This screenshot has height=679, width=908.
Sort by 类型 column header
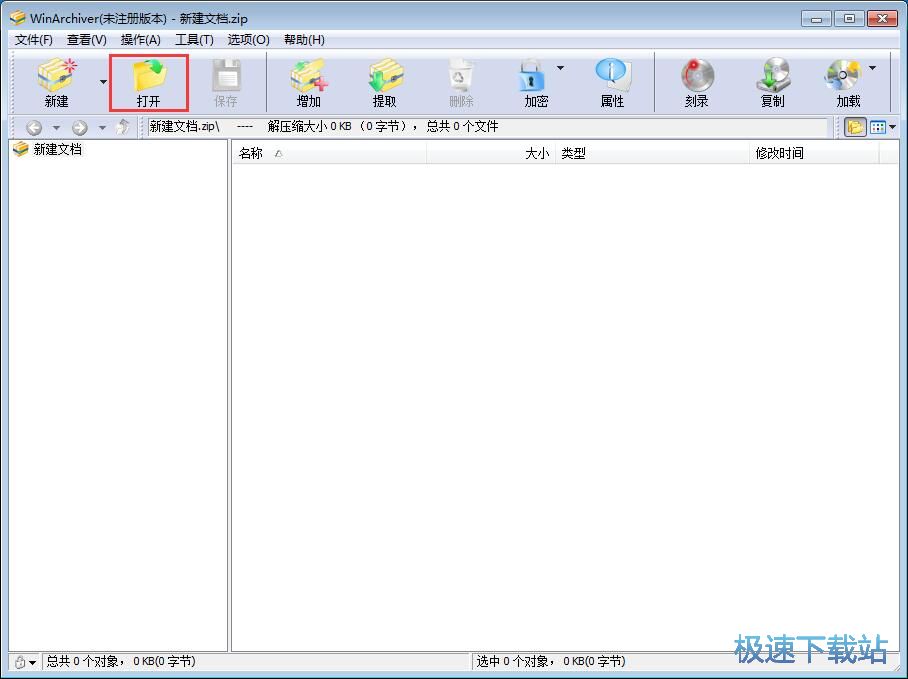pos(652,153)
